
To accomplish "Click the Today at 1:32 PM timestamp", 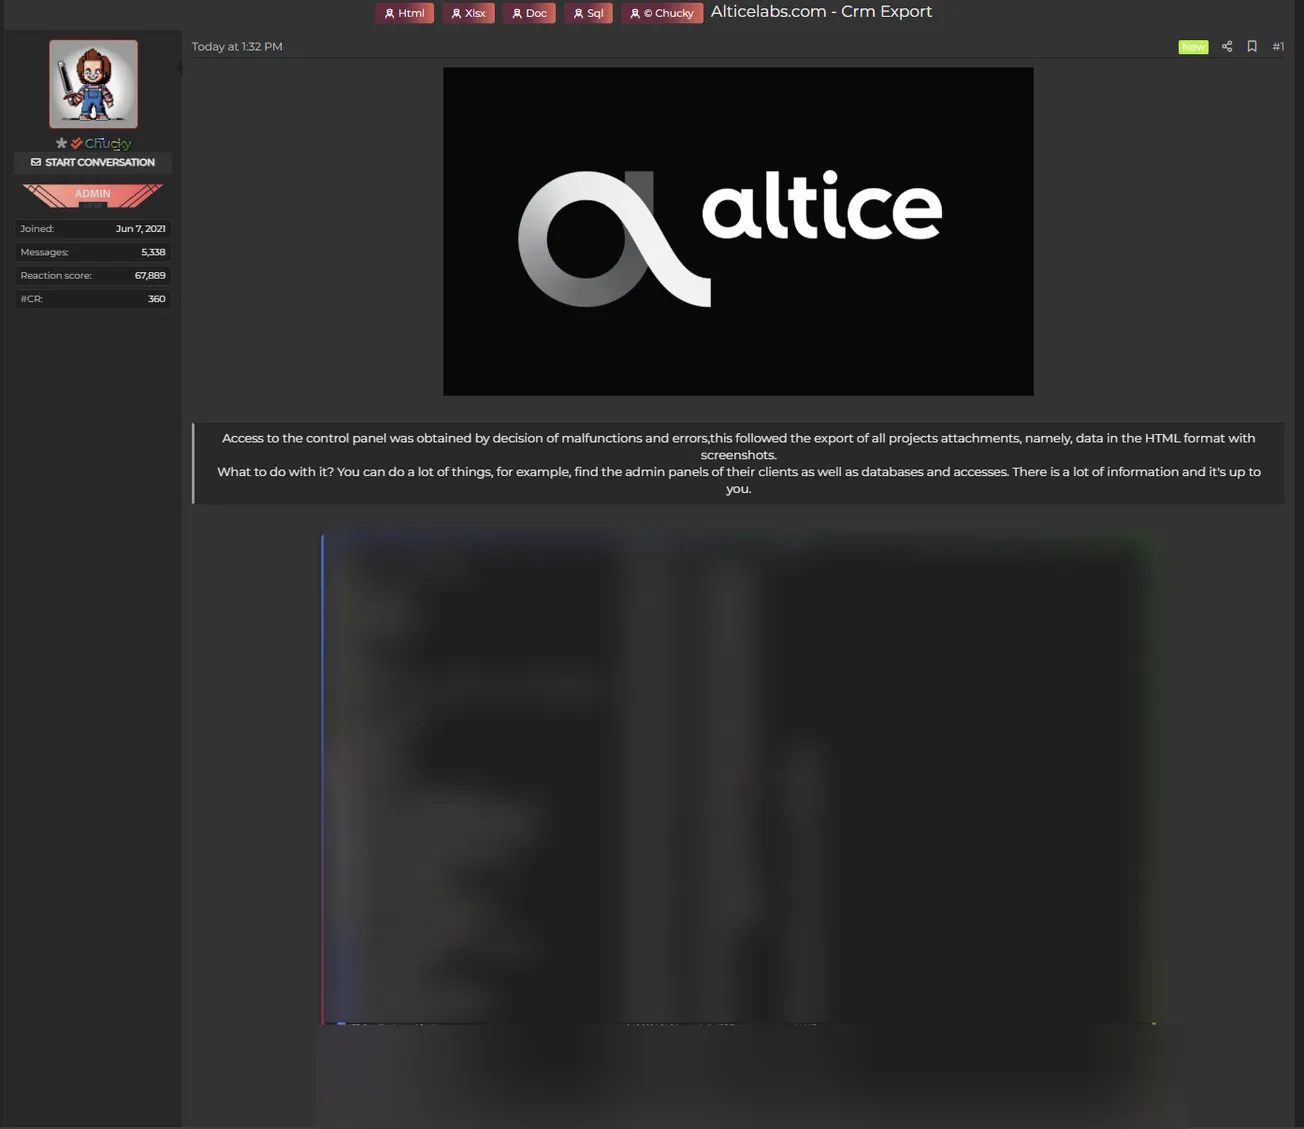I will tap(237, 47).
